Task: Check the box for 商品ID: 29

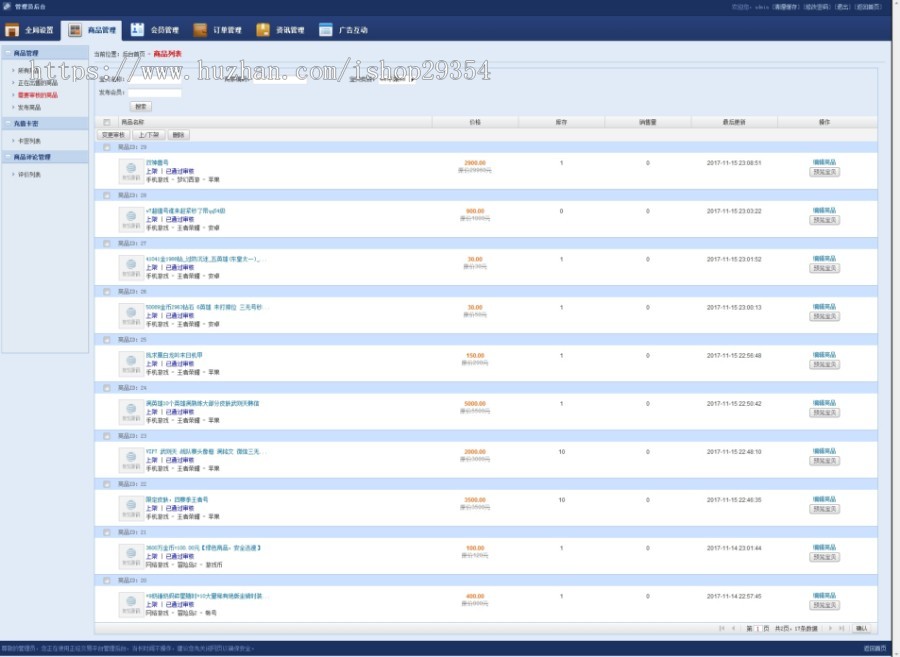Action: [107, 147]
